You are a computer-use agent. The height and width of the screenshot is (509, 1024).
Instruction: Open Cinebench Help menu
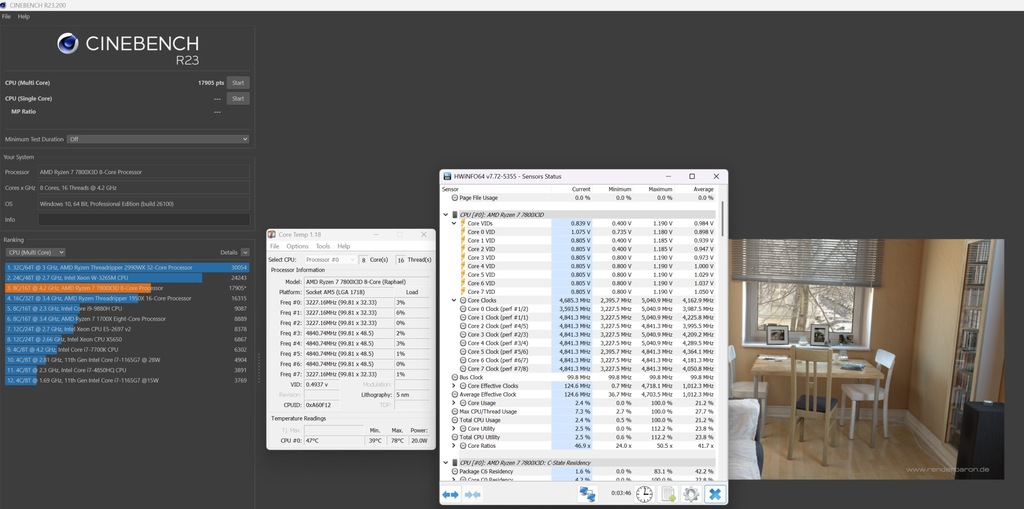pos(24,16)
